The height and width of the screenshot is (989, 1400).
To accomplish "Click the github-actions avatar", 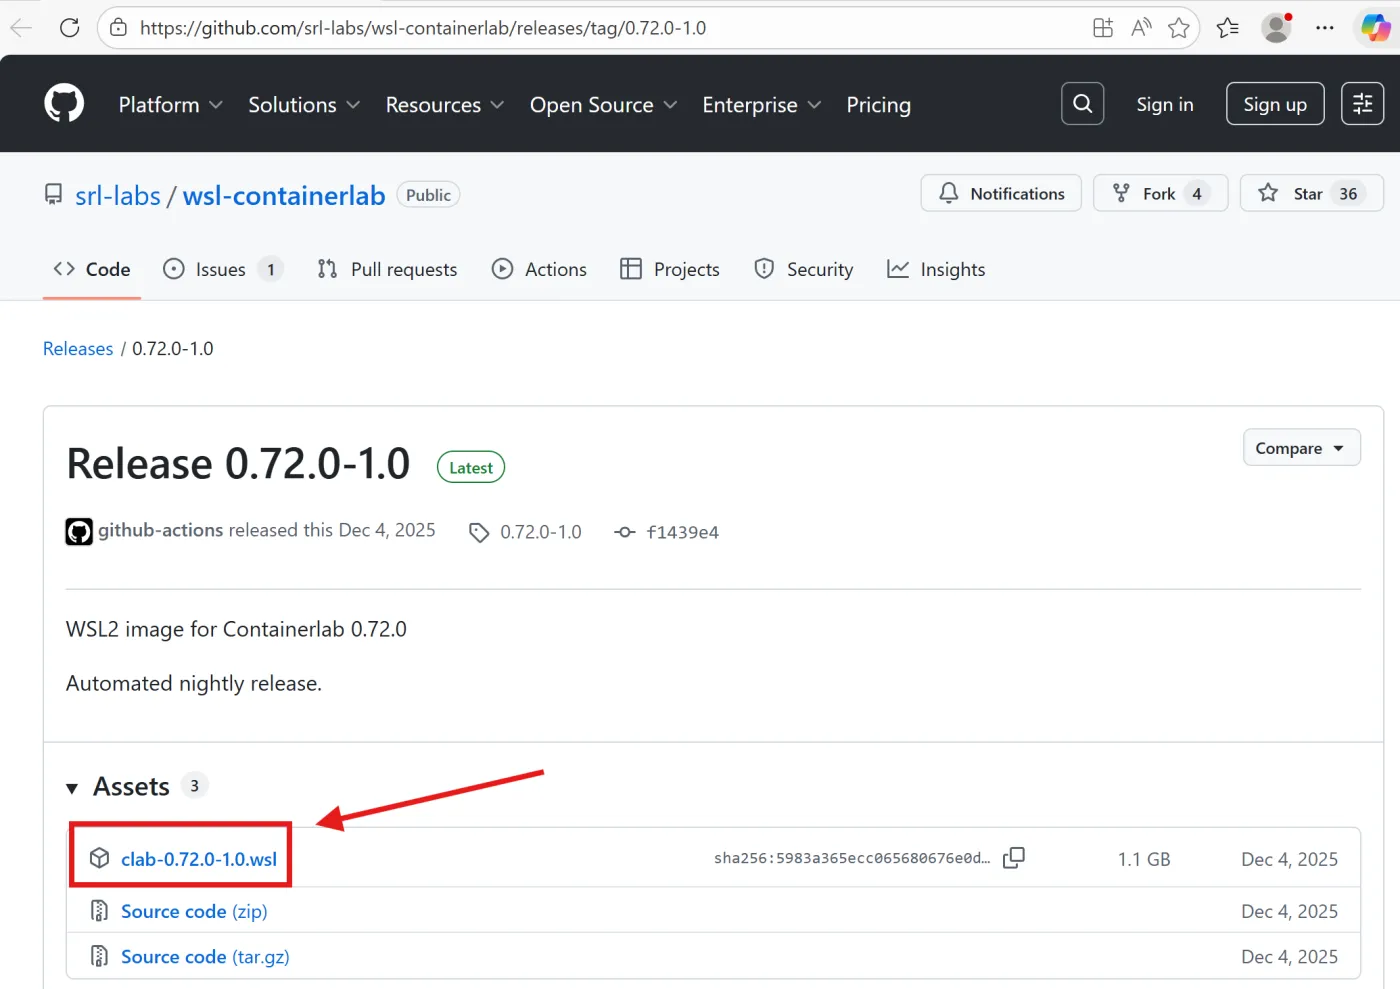I will point(78,531).
